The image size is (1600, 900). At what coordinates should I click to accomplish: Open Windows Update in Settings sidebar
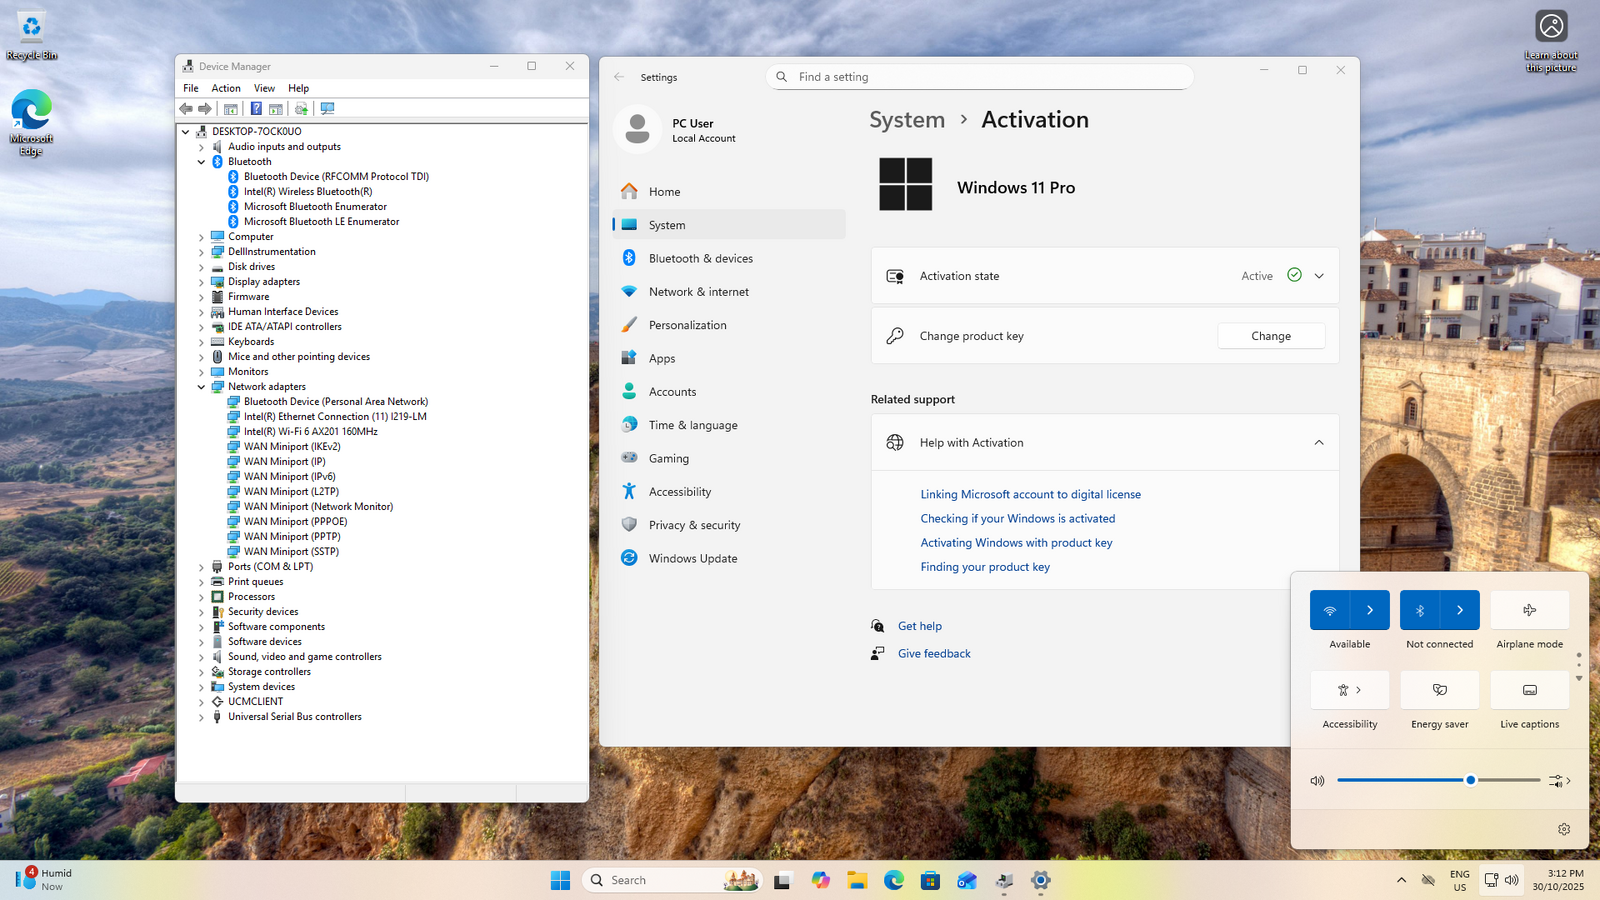[692, 558]
